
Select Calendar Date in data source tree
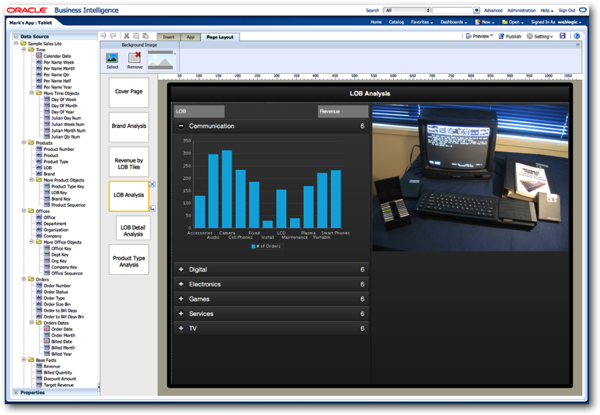[57, 56]
